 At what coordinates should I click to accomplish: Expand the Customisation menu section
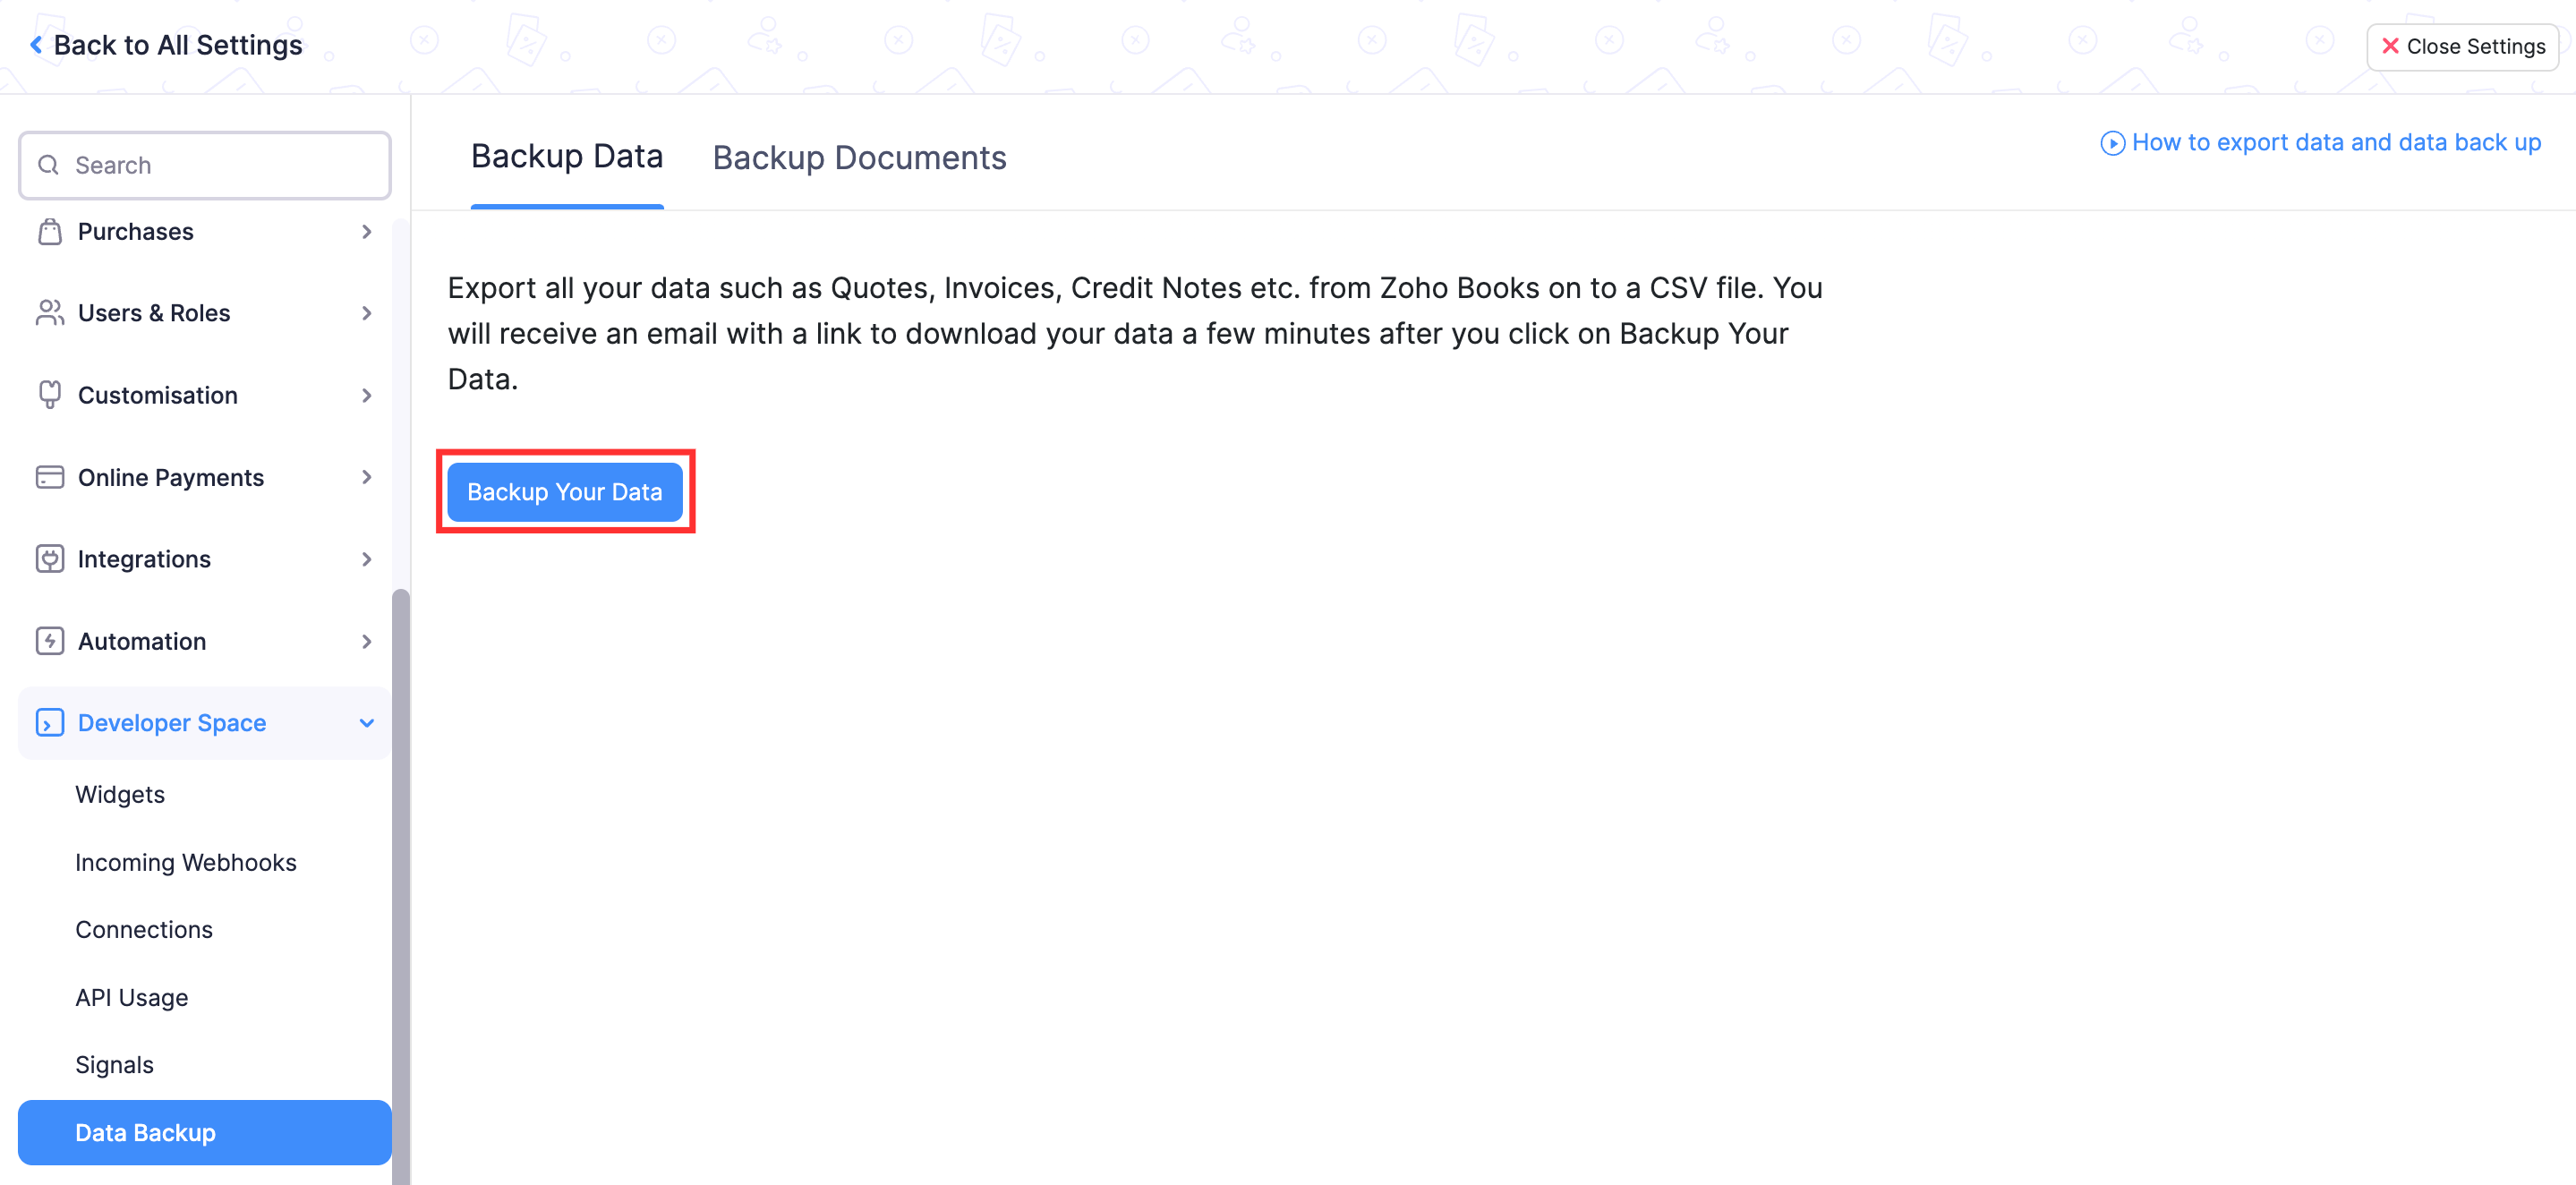coord(204,395)
